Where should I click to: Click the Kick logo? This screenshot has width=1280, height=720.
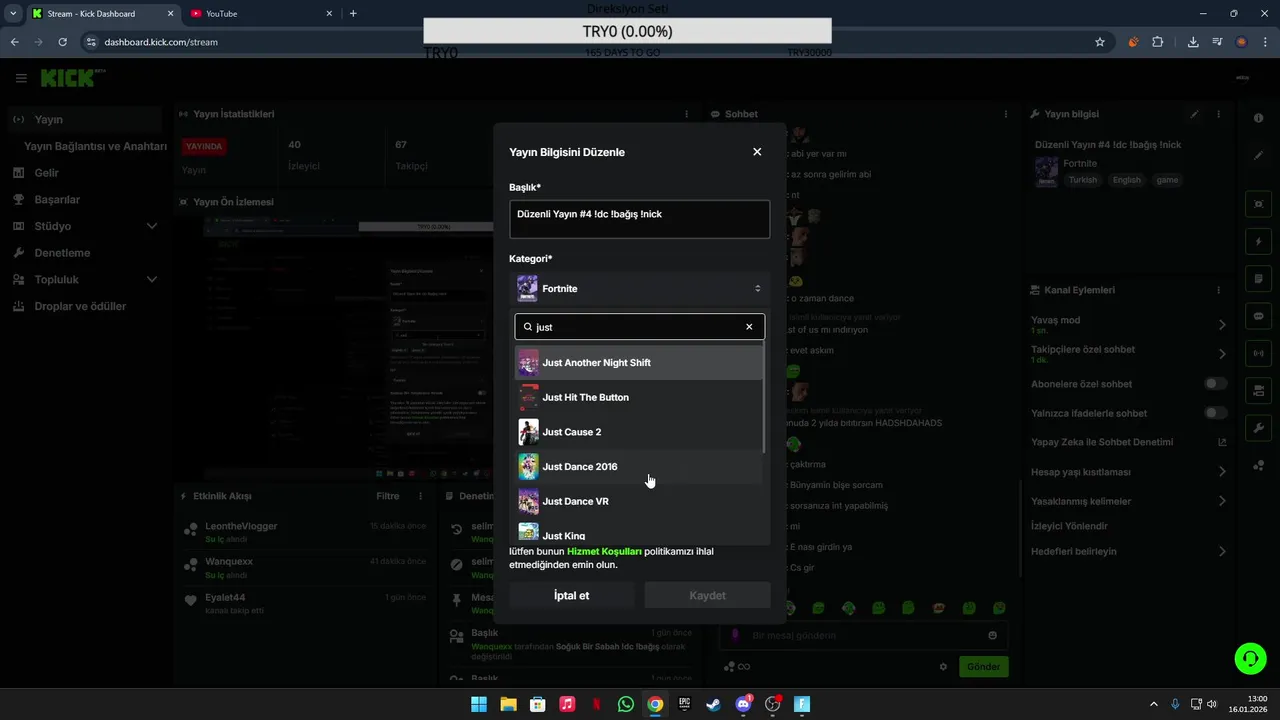pos(67,78)
